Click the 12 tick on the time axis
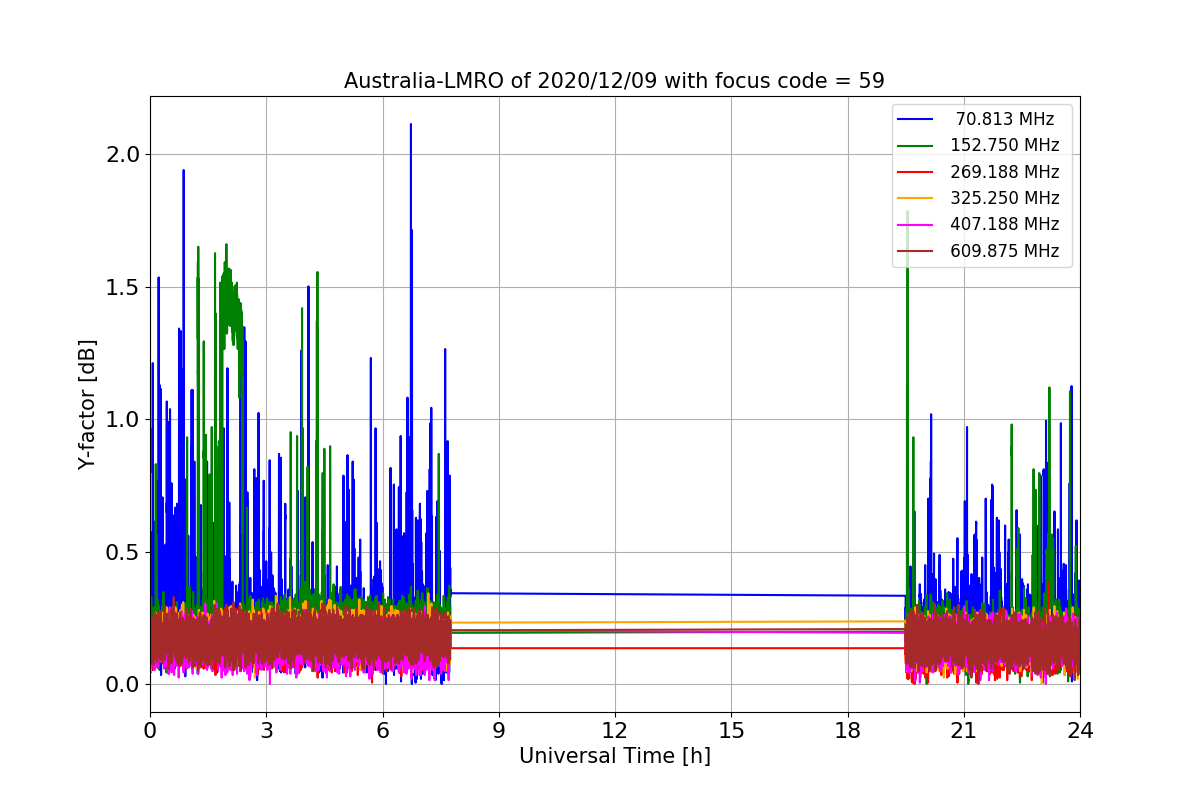1200x800 pixels. [x=615, y=730]
